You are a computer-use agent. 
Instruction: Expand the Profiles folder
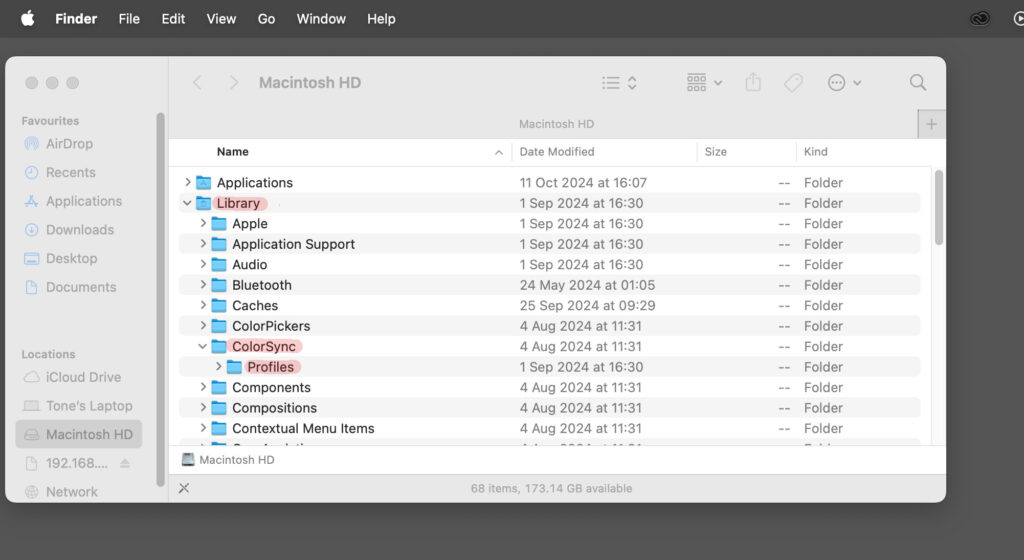[218, 367]
